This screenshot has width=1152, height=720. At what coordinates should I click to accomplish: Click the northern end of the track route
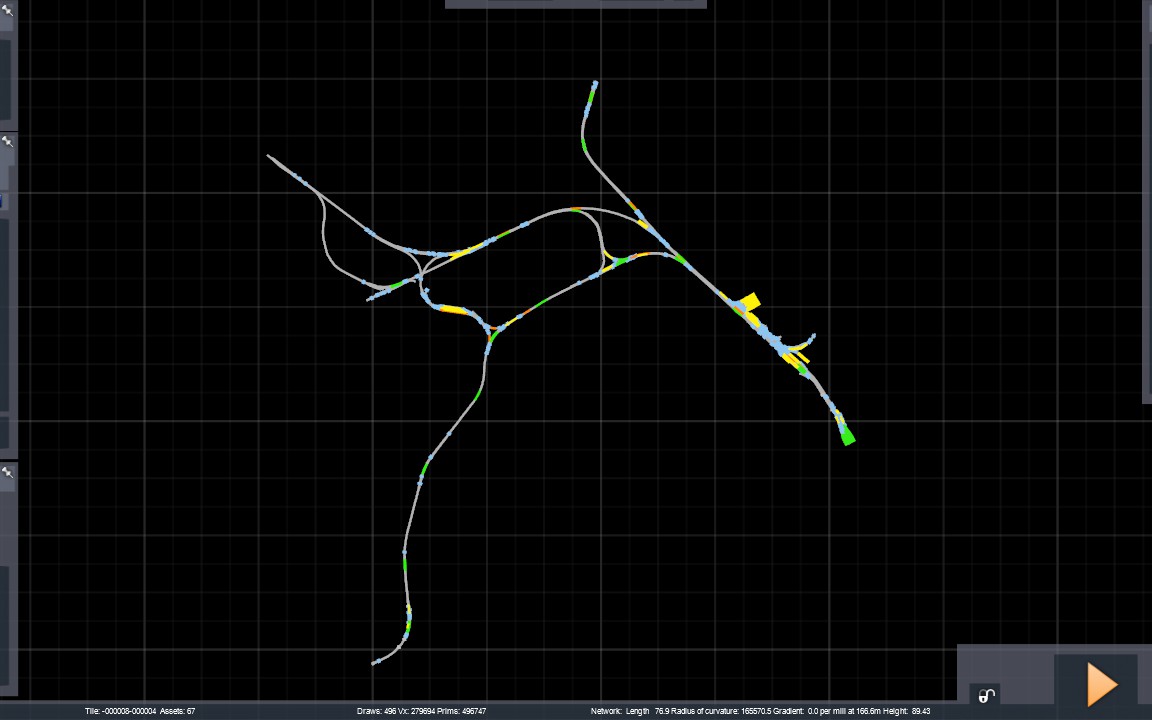(x=594, y=84)
